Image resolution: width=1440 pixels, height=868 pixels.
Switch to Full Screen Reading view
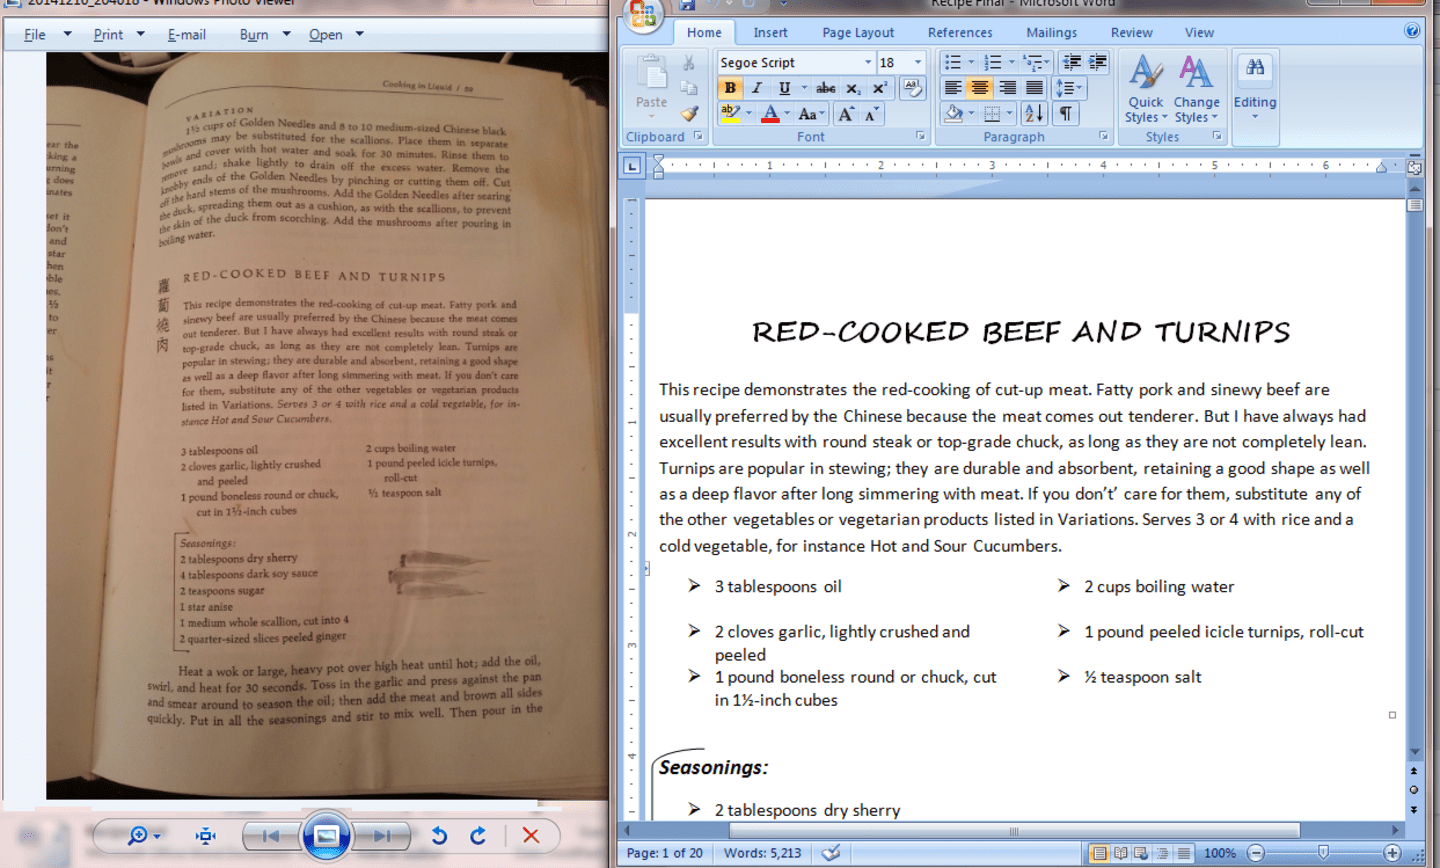tap(1121, 853)
